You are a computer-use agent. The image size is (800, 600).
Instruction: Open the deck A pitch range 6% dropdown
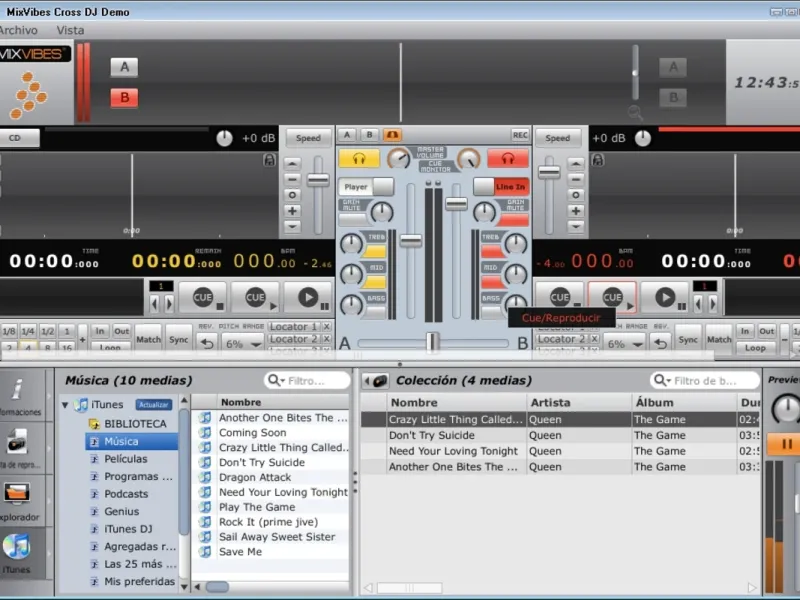(x=242, y=344)
